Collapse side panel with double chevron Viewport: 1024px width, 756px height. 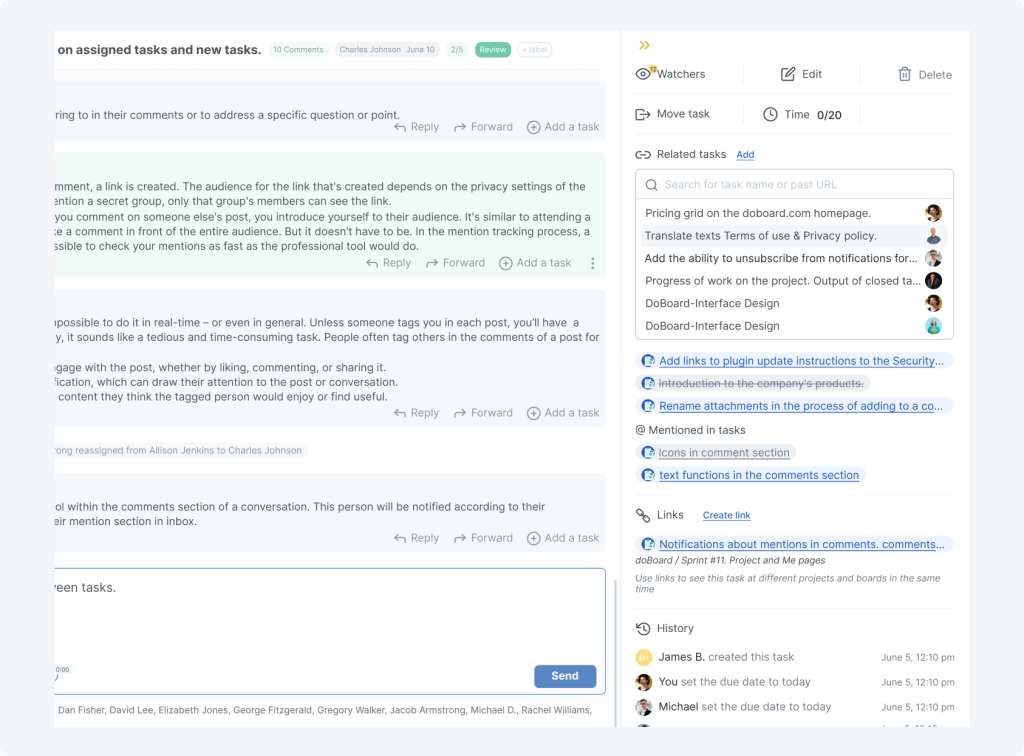[645, 45]
